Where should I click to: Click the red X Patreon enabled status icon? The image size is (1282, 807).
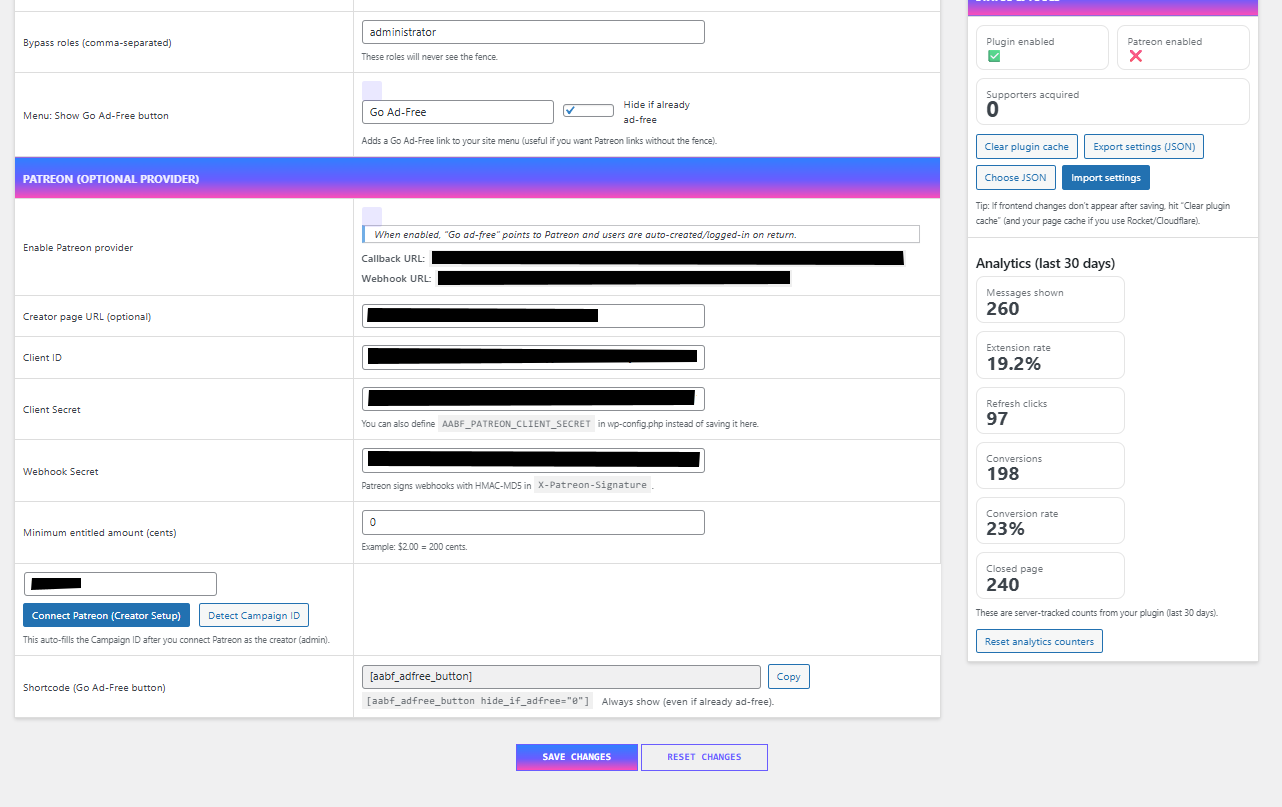click(x=1136, y=56)
